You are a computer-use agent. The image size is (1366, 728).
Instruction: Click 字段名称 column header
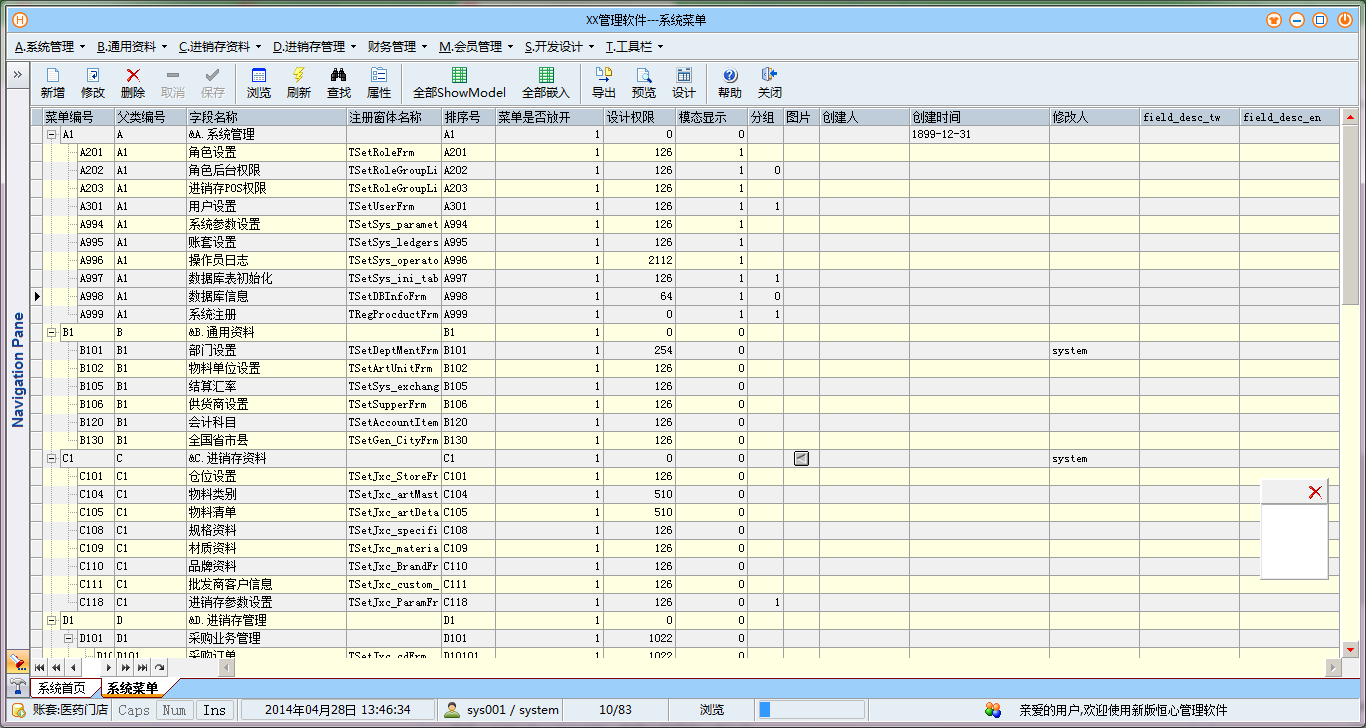pos(265,116)
